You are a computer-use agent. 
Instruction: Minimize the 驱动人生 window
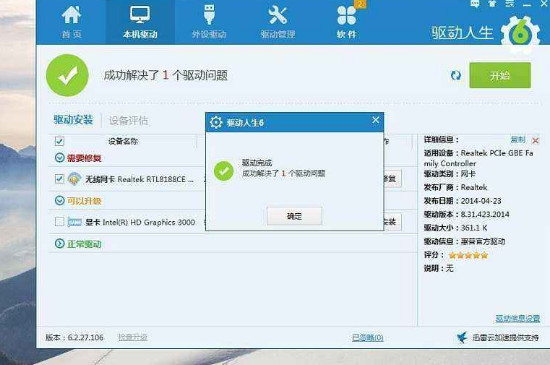coord(527,5)
